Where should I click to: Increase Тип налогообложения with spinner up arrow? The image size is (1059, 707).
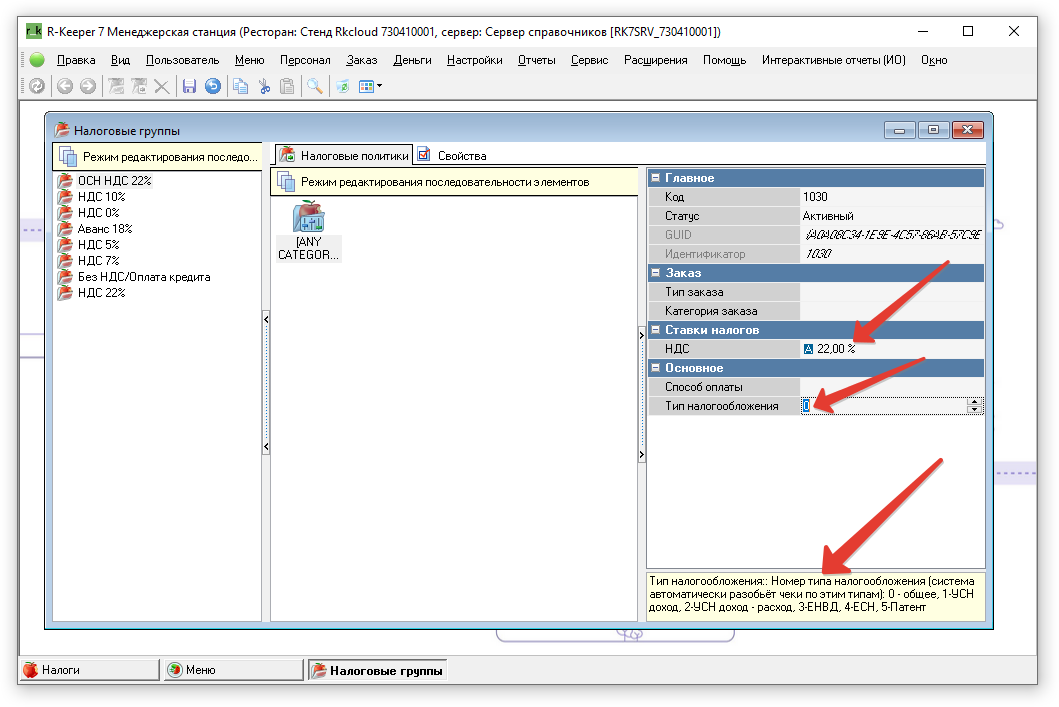974,402
